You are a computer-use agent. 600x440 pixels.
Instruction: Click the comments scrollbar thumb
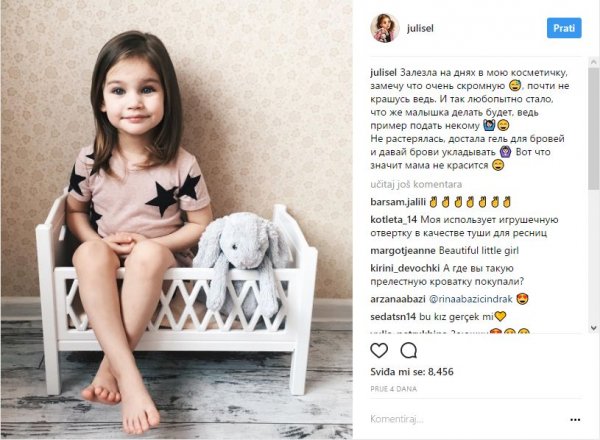click(x=593, y=128)
